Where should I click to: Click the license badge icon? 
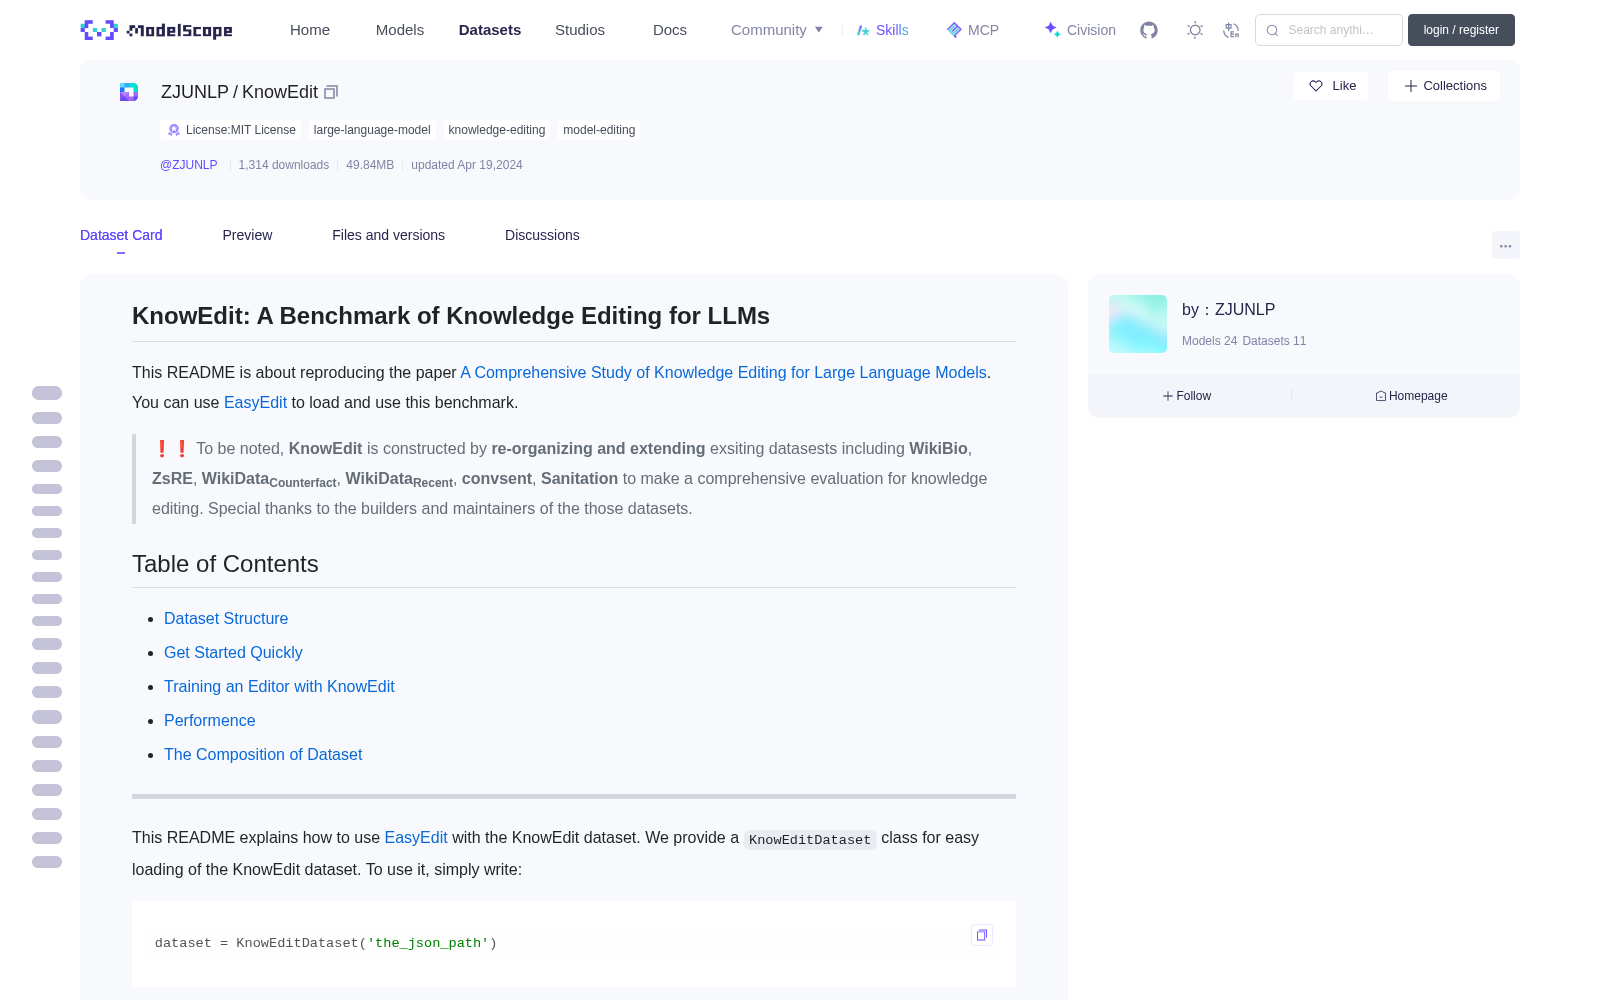tap(174, 130)
